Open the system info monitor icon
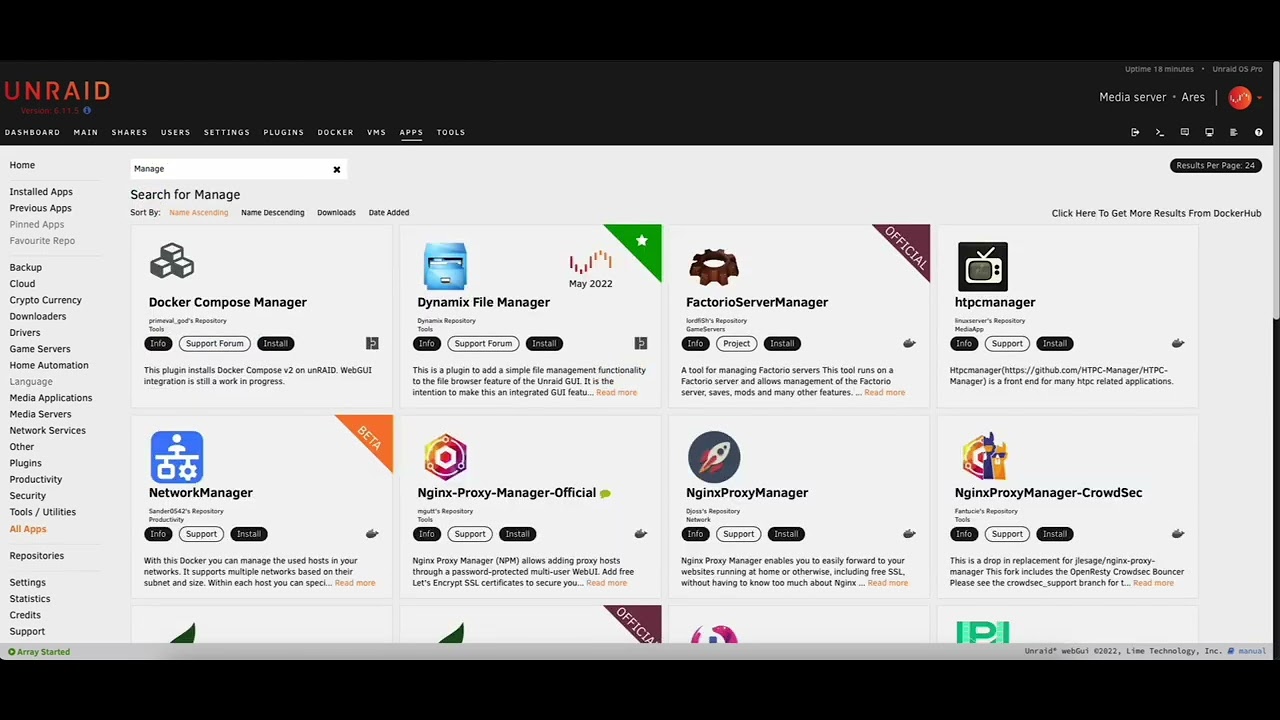This screenshot has height=720, width=1280. [1209, 132]
